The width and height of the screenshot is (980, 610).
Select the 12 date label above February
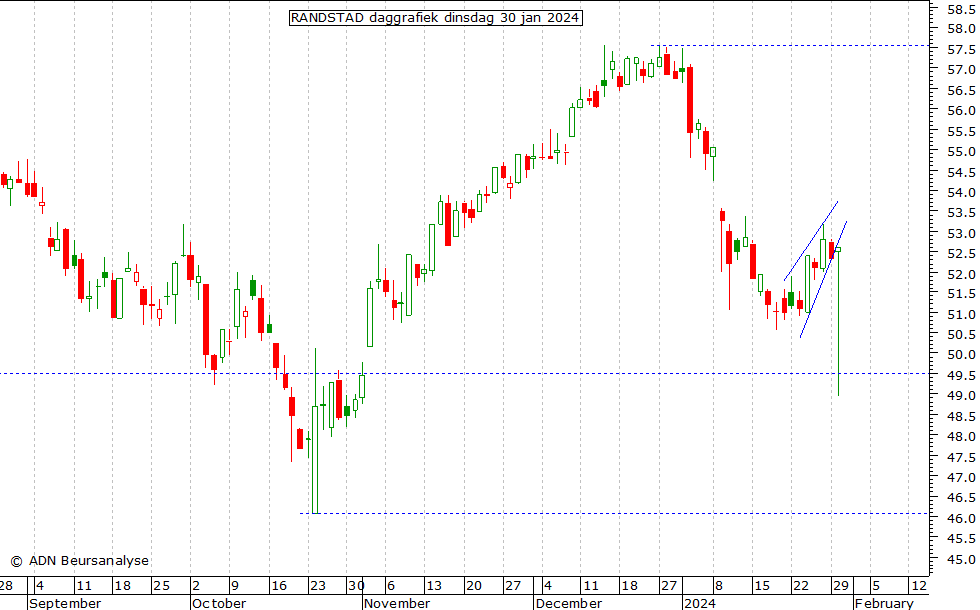point(919,586)
